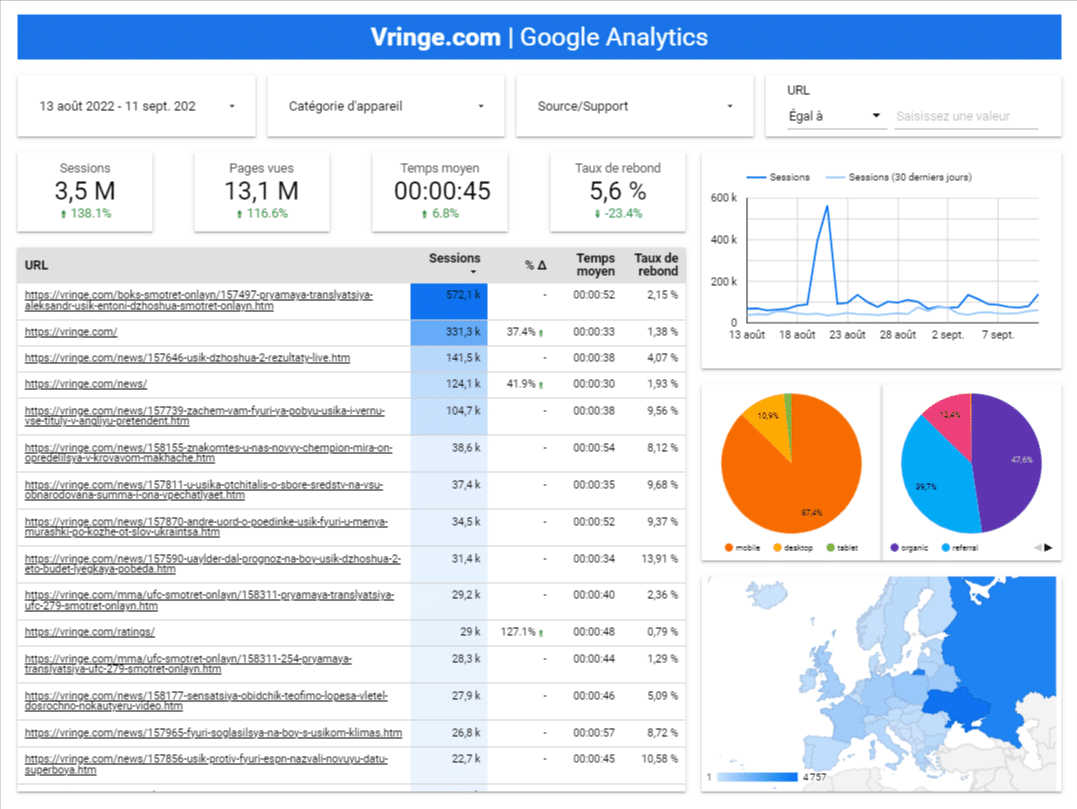Screen dimensions: 1077x809
Task: Click the Vringe.com | Google Analytics title banner
Action: 539,37
